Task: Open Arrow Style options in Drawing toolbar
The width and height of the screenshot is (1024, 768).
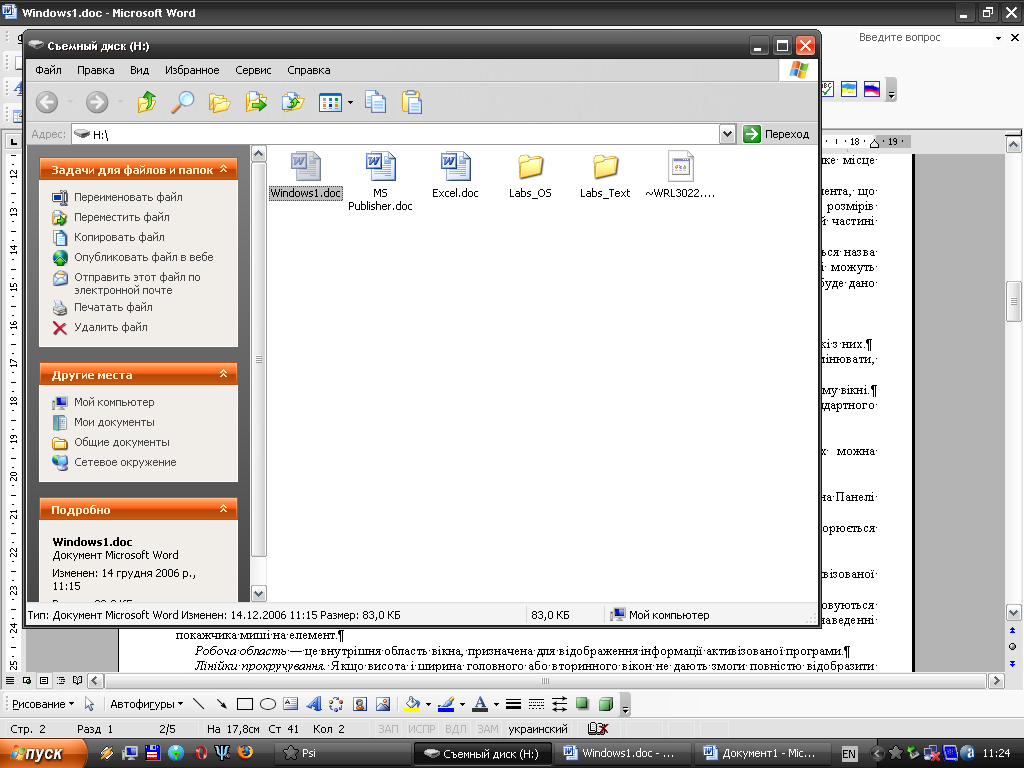Action: 560,704
